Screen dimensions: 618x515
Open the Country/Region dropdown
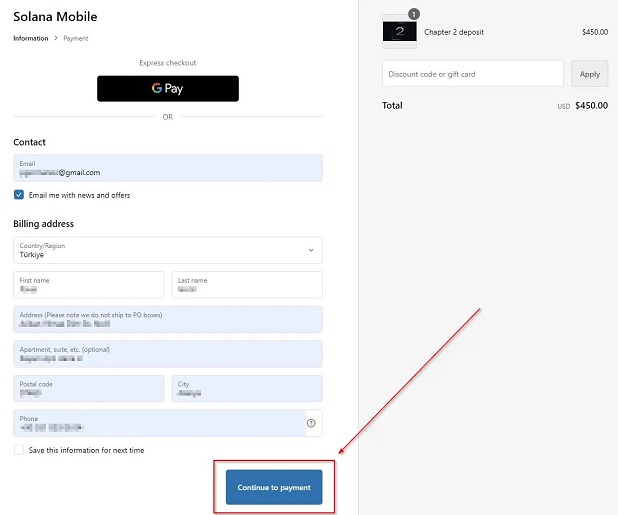click(x=167, y=250)
